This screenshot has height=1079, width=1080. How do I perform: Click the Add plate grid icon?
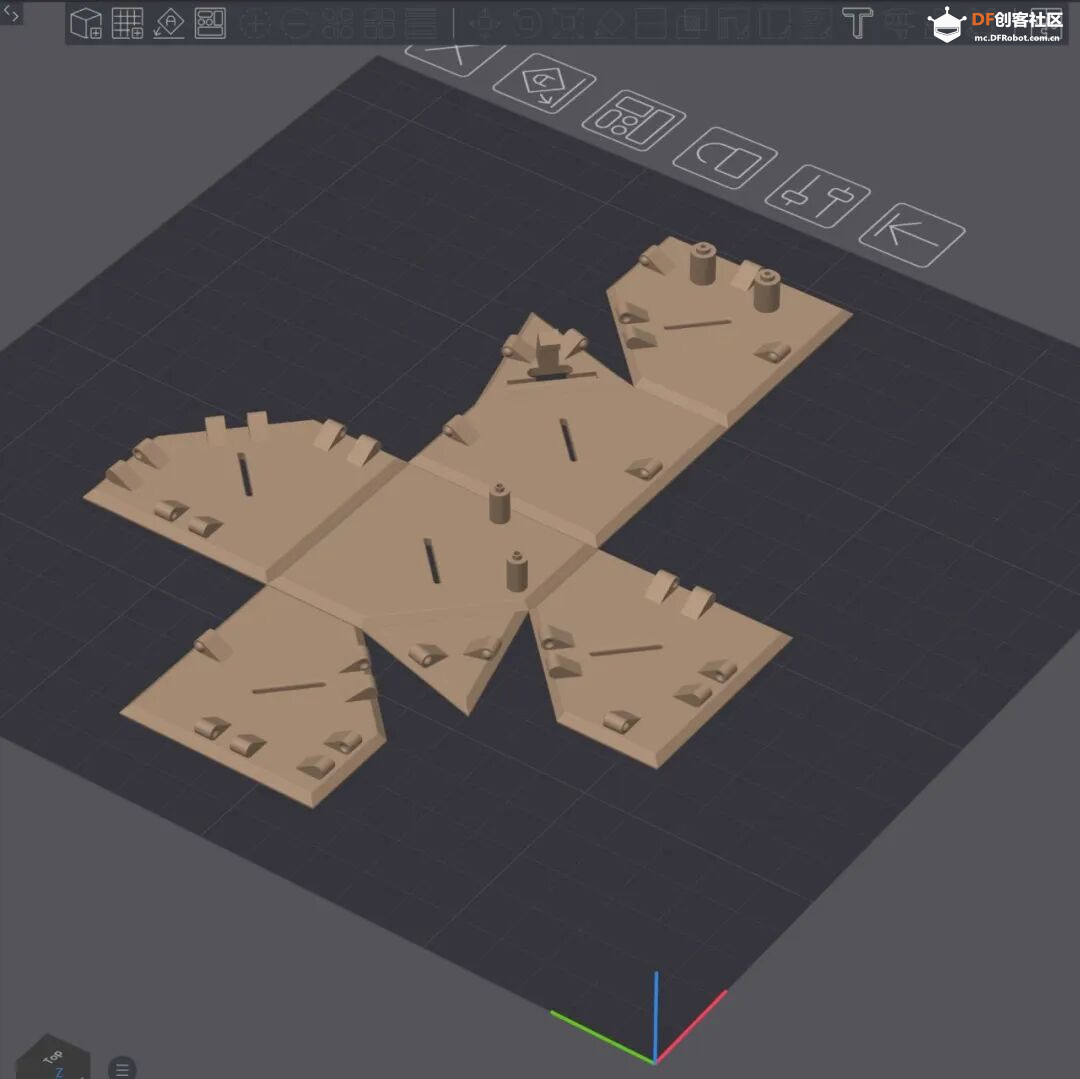coord(127,23)
